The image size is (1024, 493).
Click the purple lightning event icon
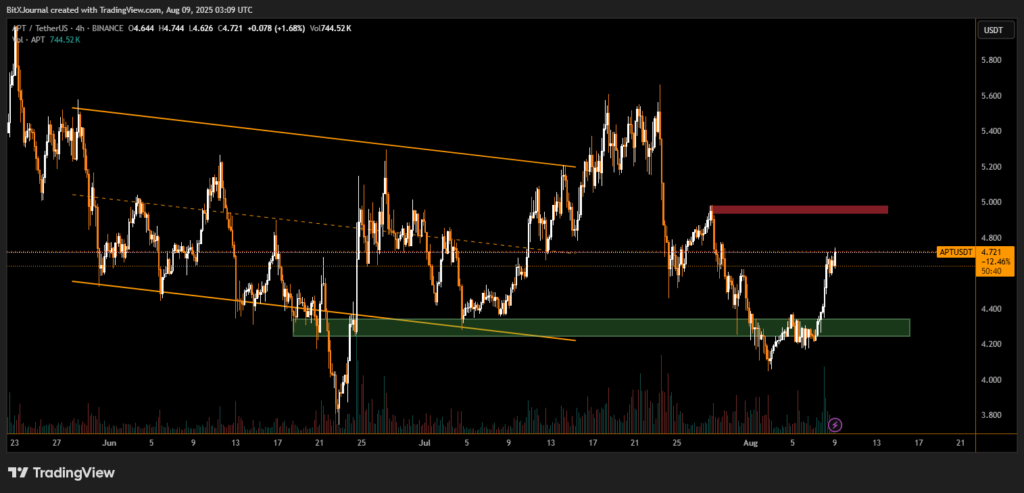pyautogui.click(x=835, y=424)
